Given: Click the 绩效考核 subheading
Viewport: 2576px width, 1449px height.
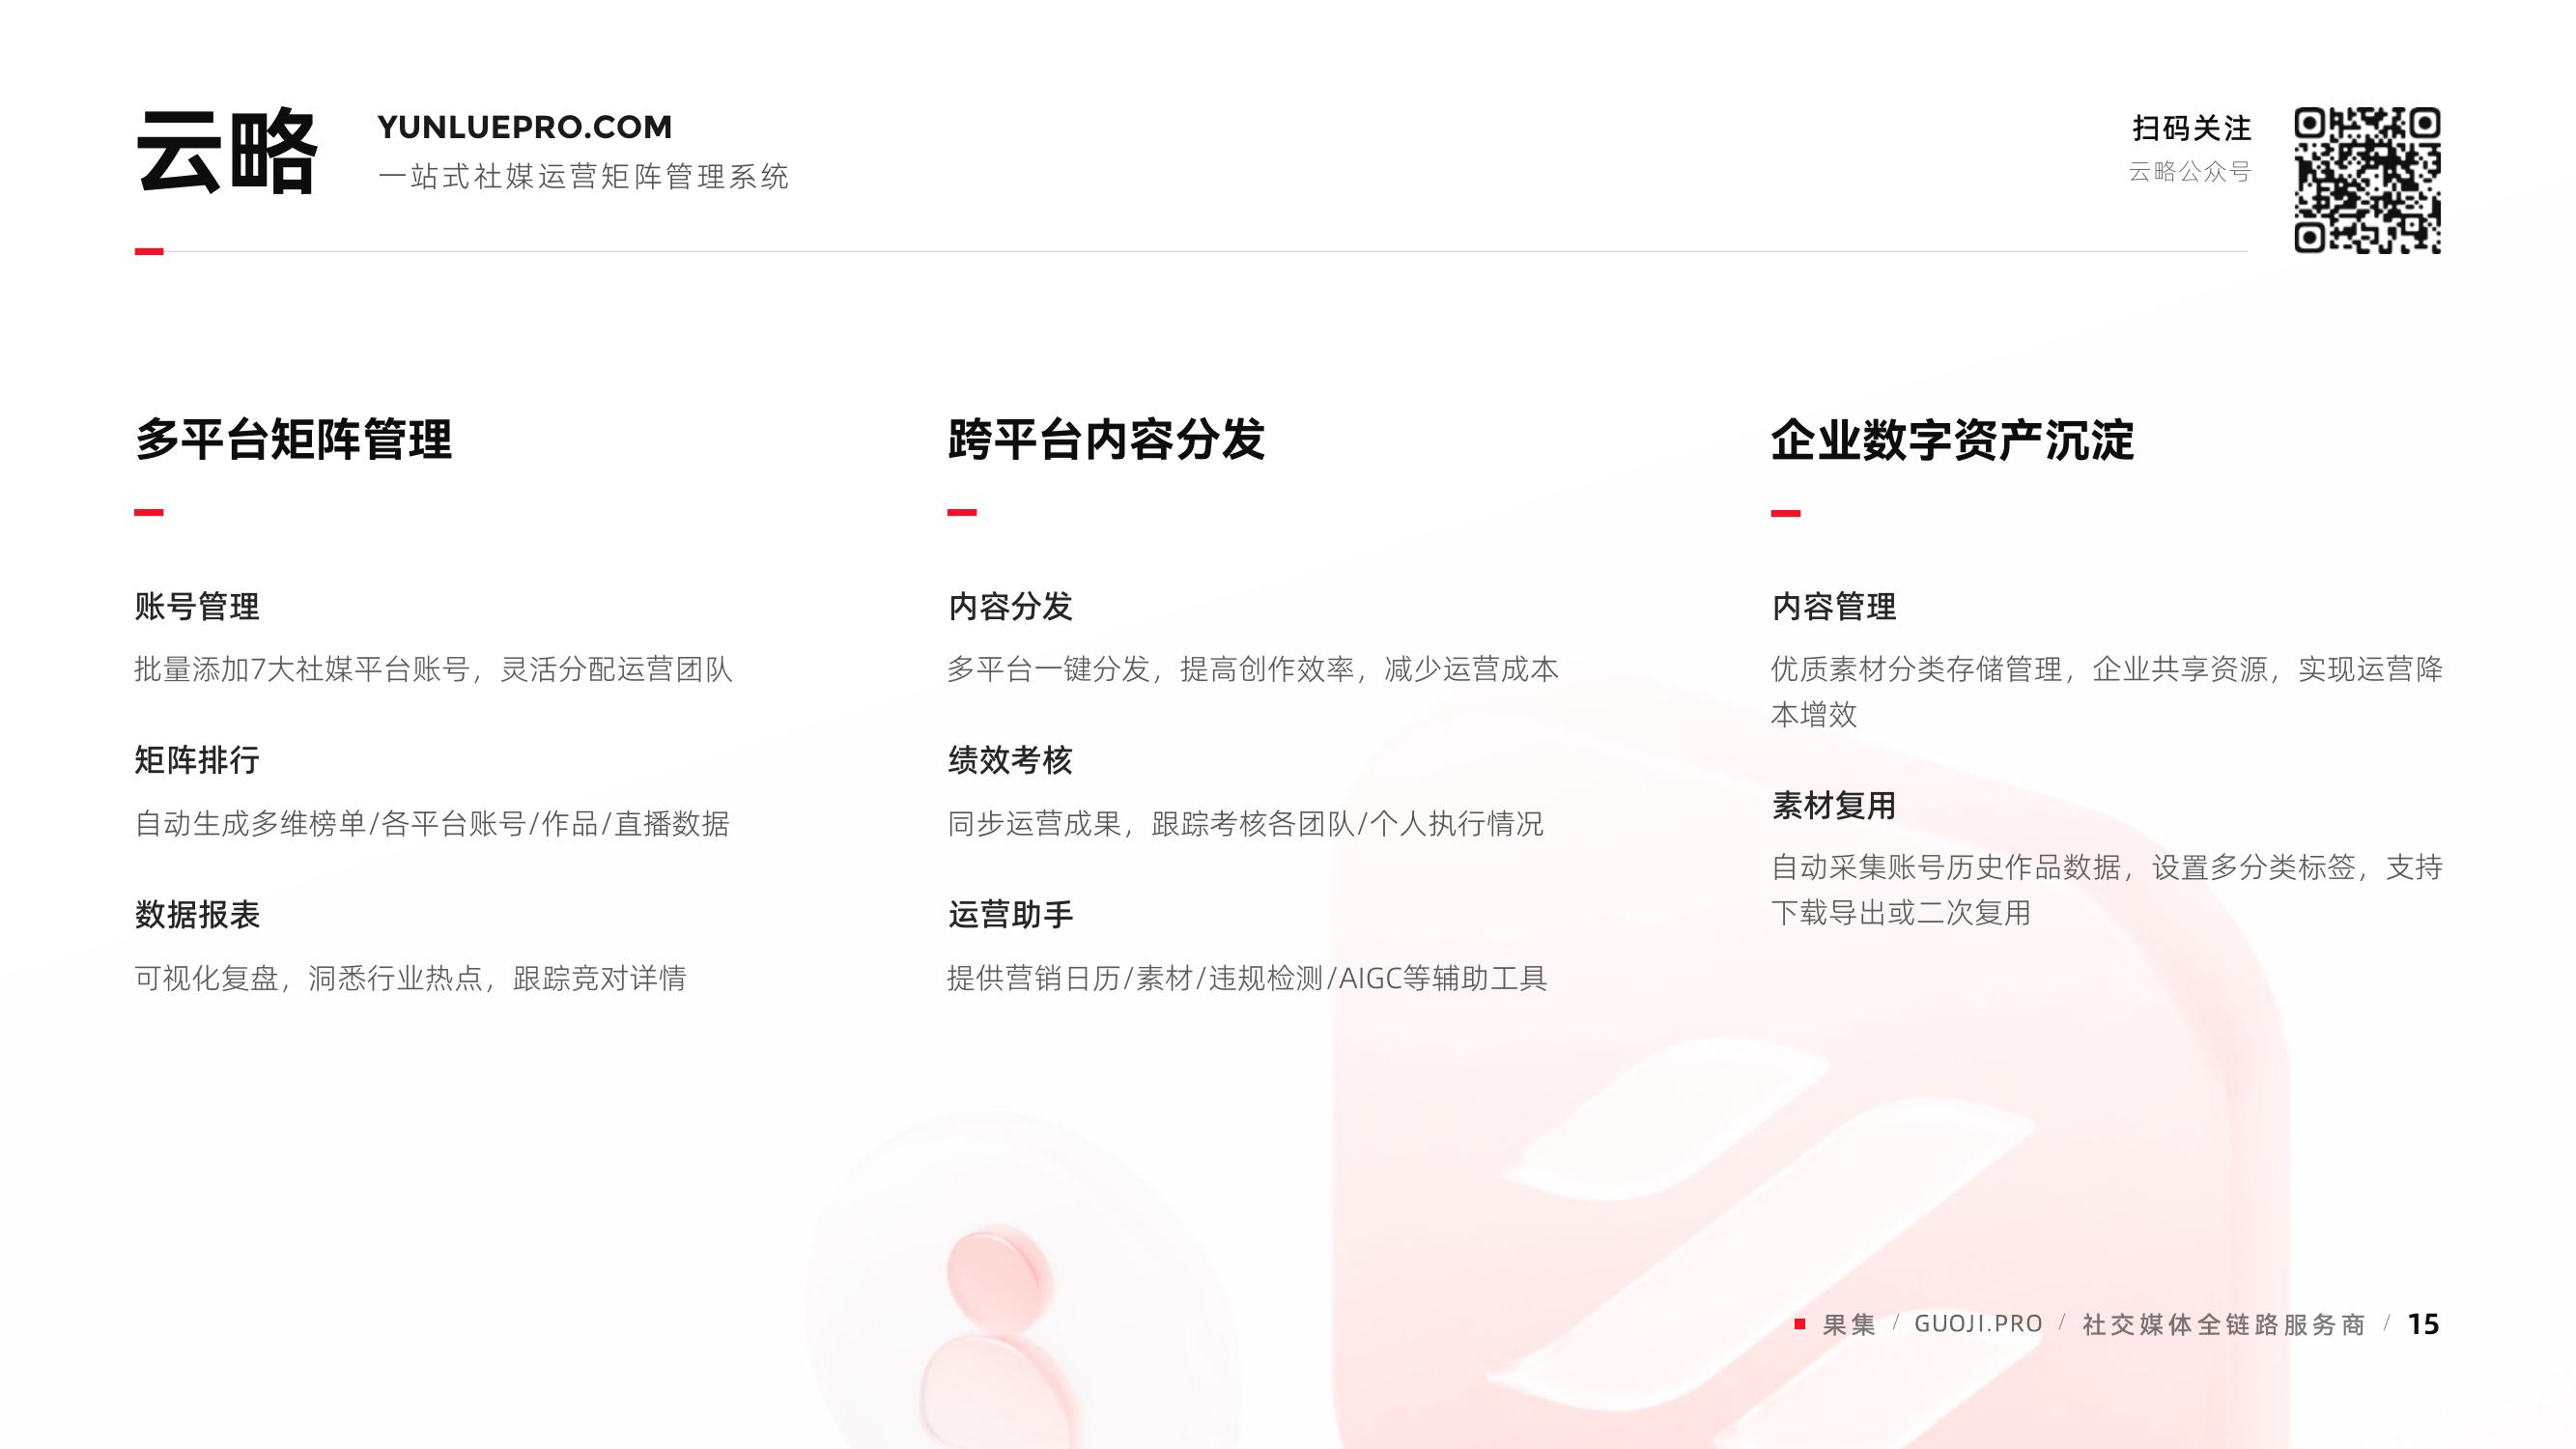Looking at the screenshot, I should (1010, 761).
